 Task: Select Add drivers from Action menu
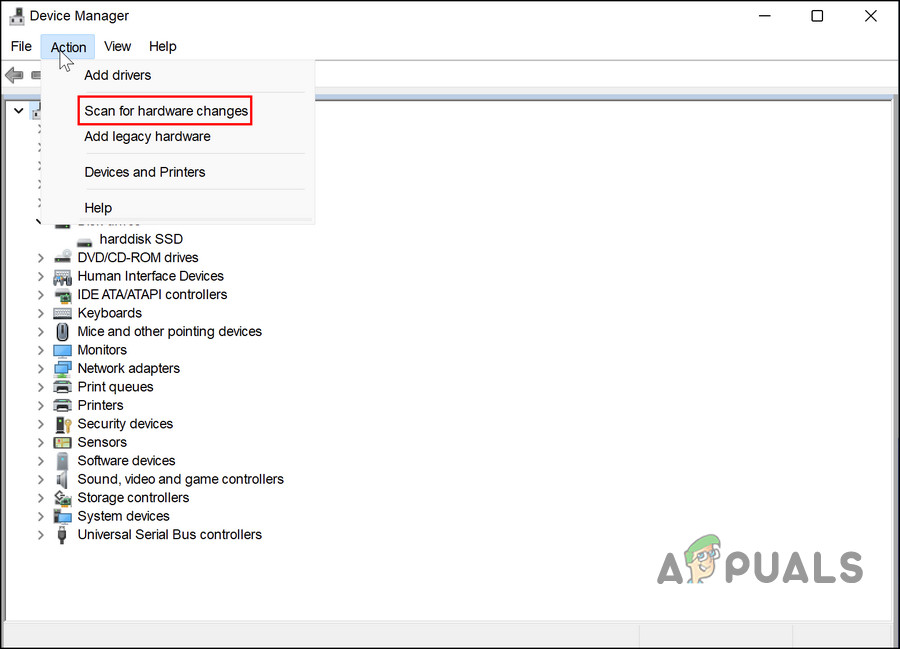118,75
